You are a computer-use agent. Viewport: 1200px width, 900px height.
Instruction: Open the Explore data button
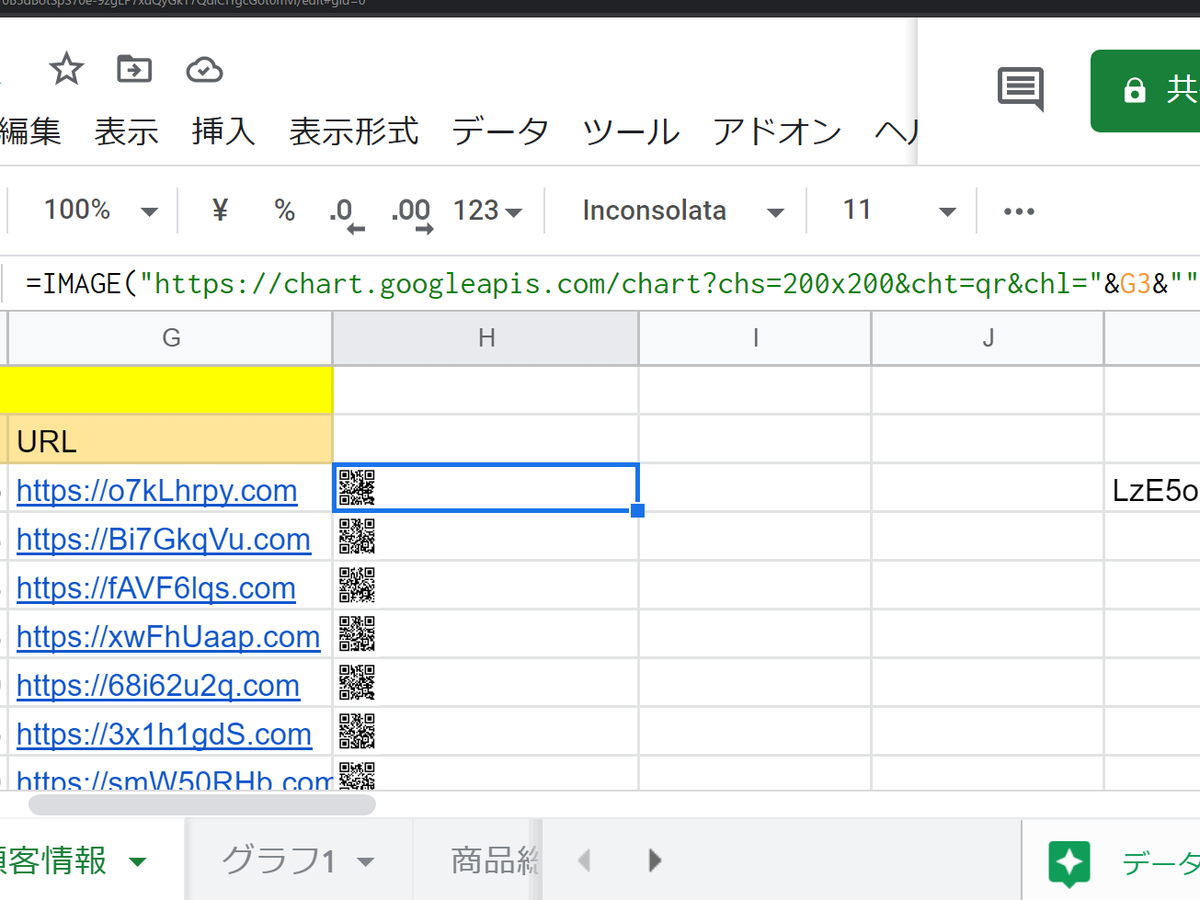(x=1112, y=863)
